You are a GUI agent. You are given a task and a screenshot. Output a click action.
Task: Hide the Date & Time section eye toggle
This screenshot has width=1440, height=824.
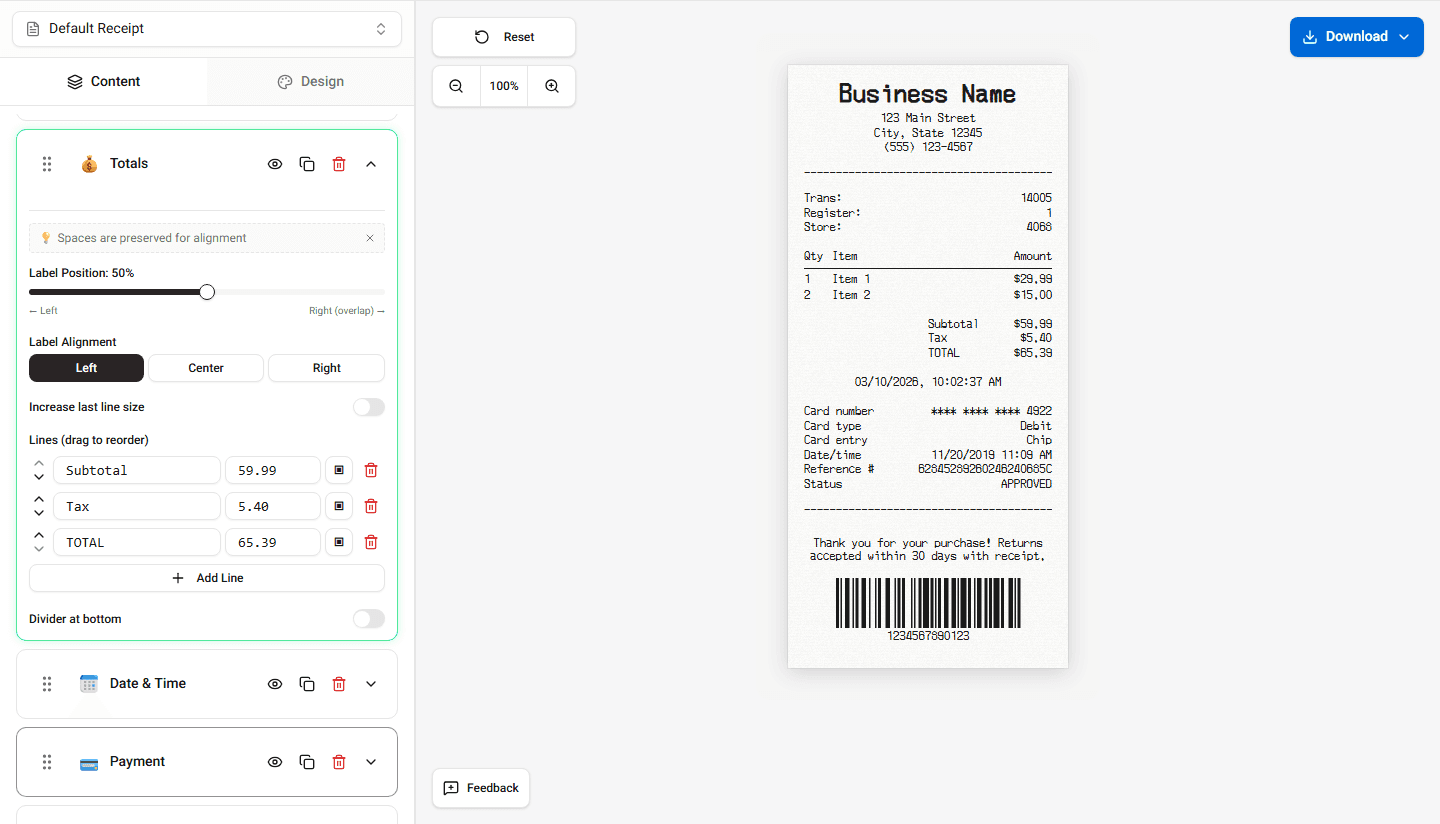tap(275, 684)
